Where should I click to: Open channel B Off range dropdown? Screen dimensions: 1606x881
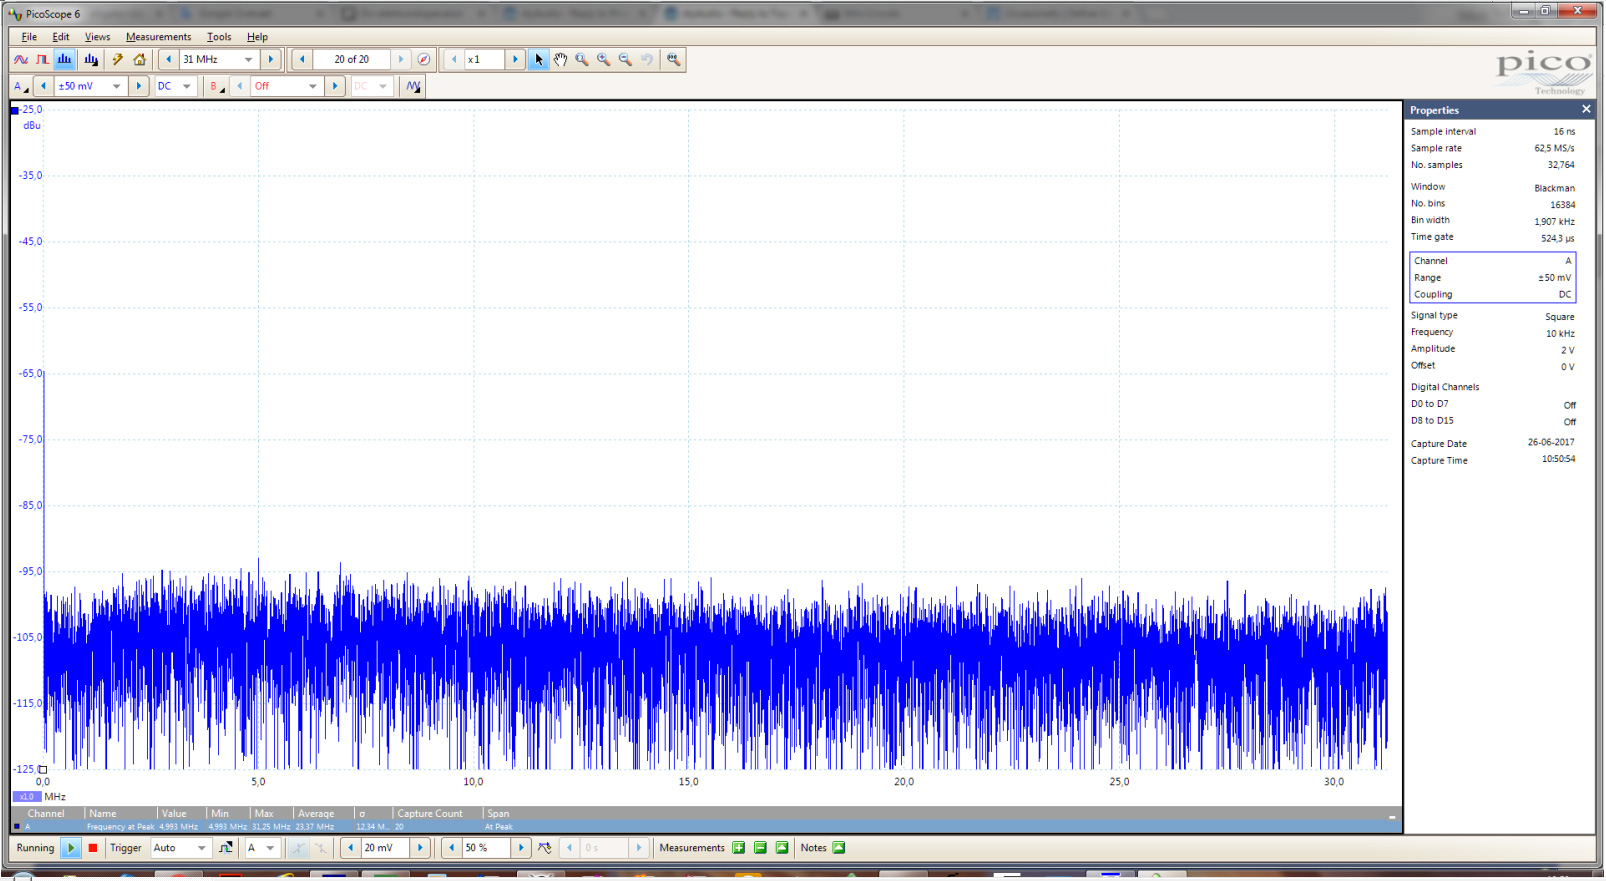tap(286, 87)
